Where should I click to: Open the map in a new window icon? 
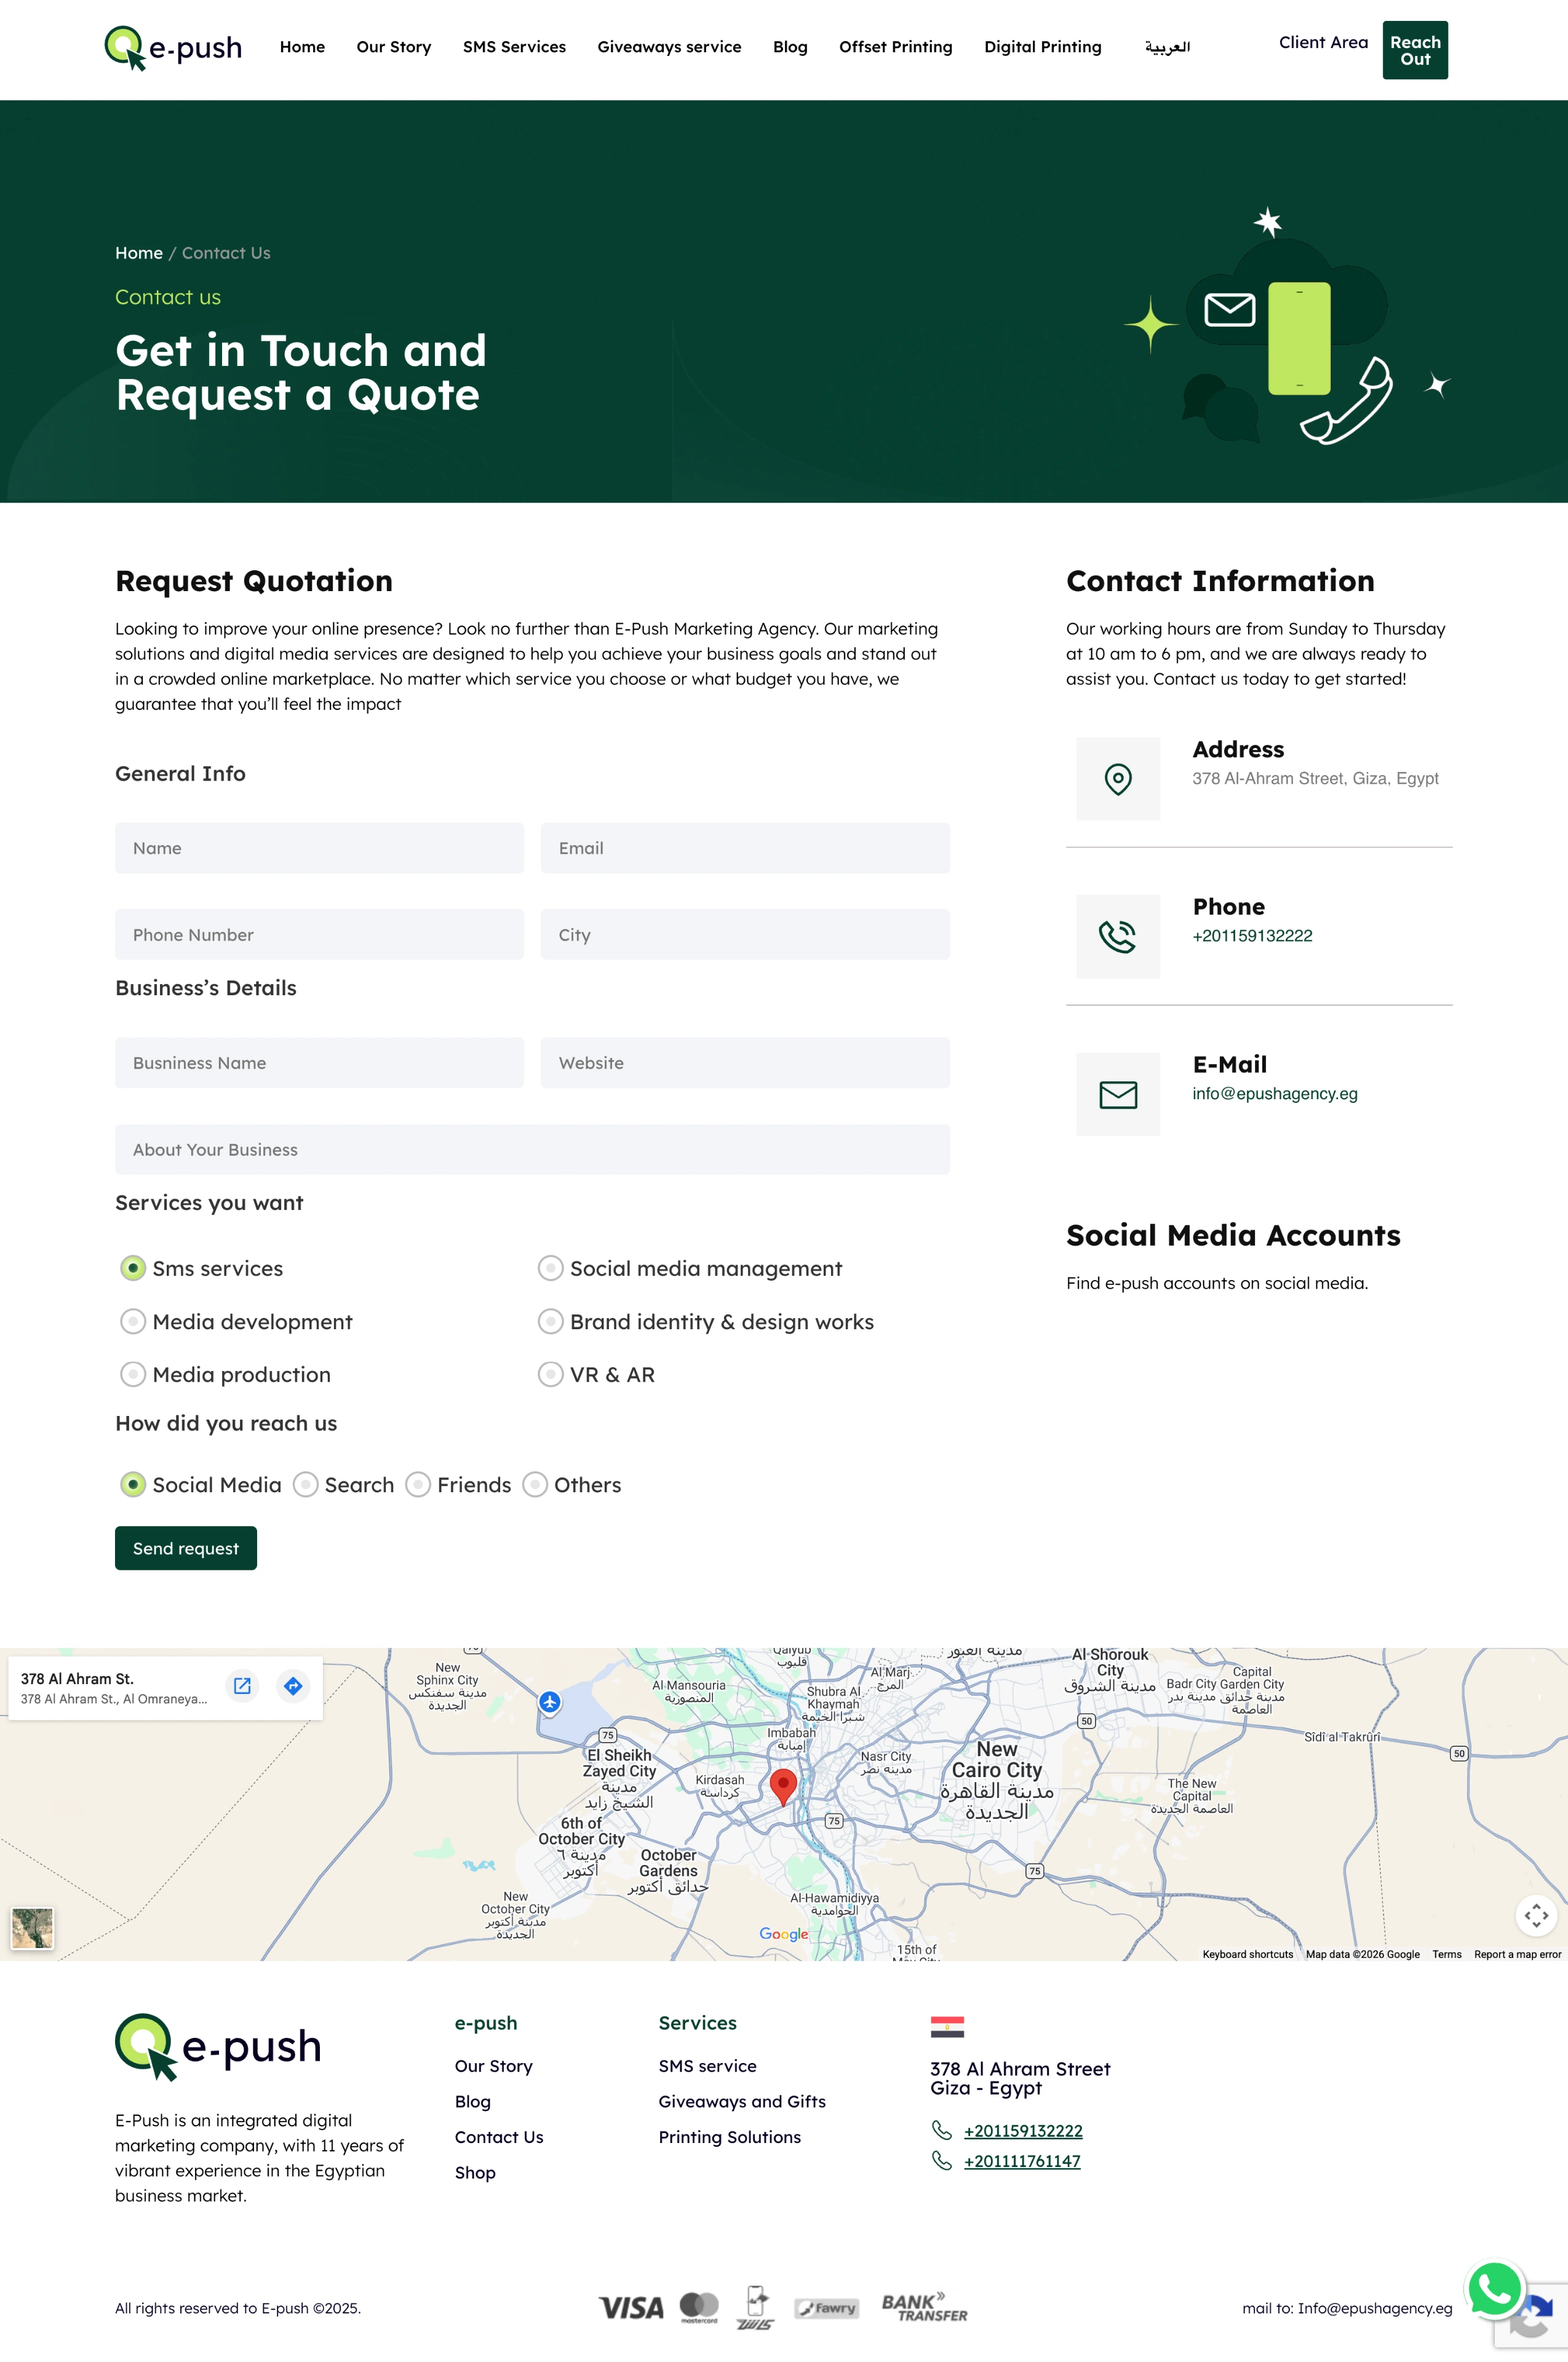242,1685
